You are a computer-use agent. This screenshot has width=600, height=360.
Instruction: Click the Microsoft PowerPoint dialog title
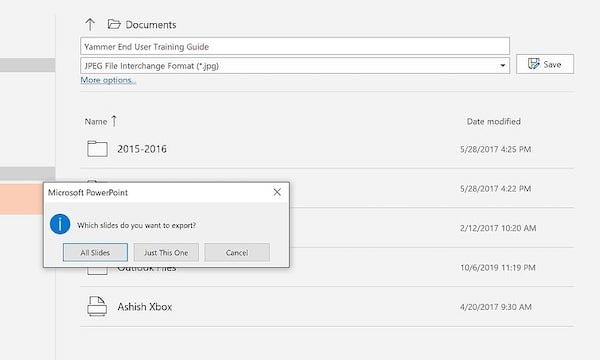point(88,192)
